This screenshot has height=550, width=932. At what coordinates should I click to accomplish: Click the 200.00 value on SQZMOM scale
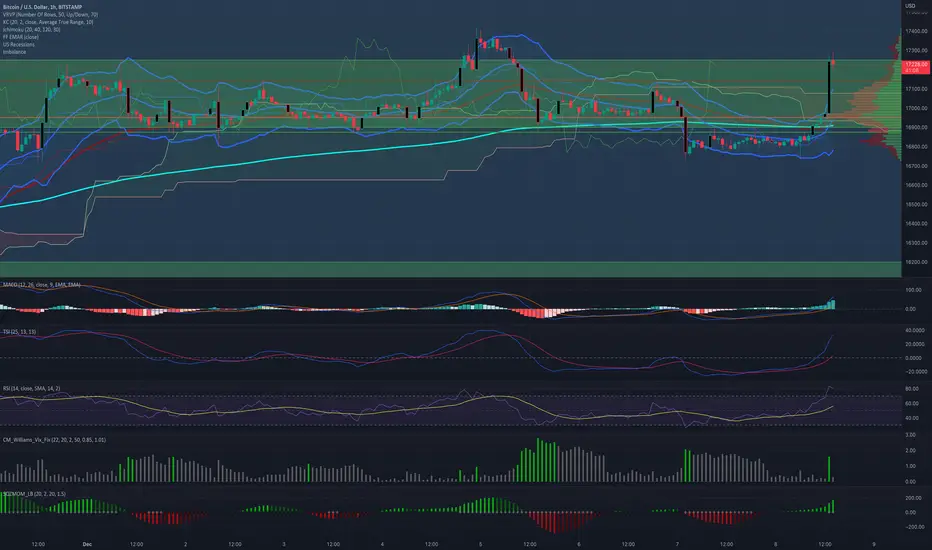(x=914, y=498)
